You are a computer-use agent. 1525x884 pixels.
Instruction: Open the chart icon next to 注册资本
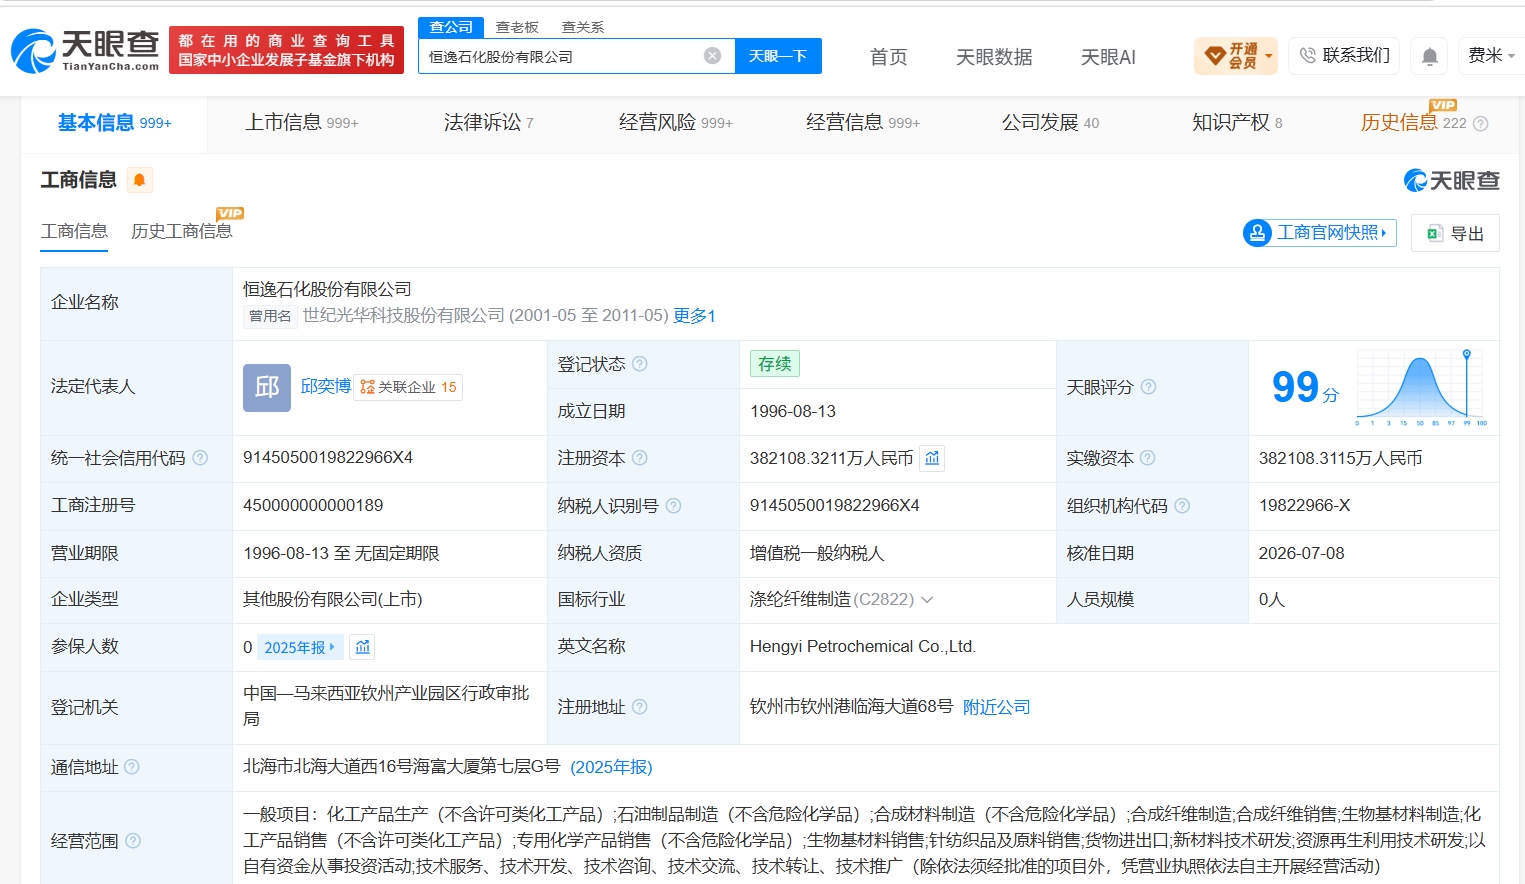tap(932, 458)
